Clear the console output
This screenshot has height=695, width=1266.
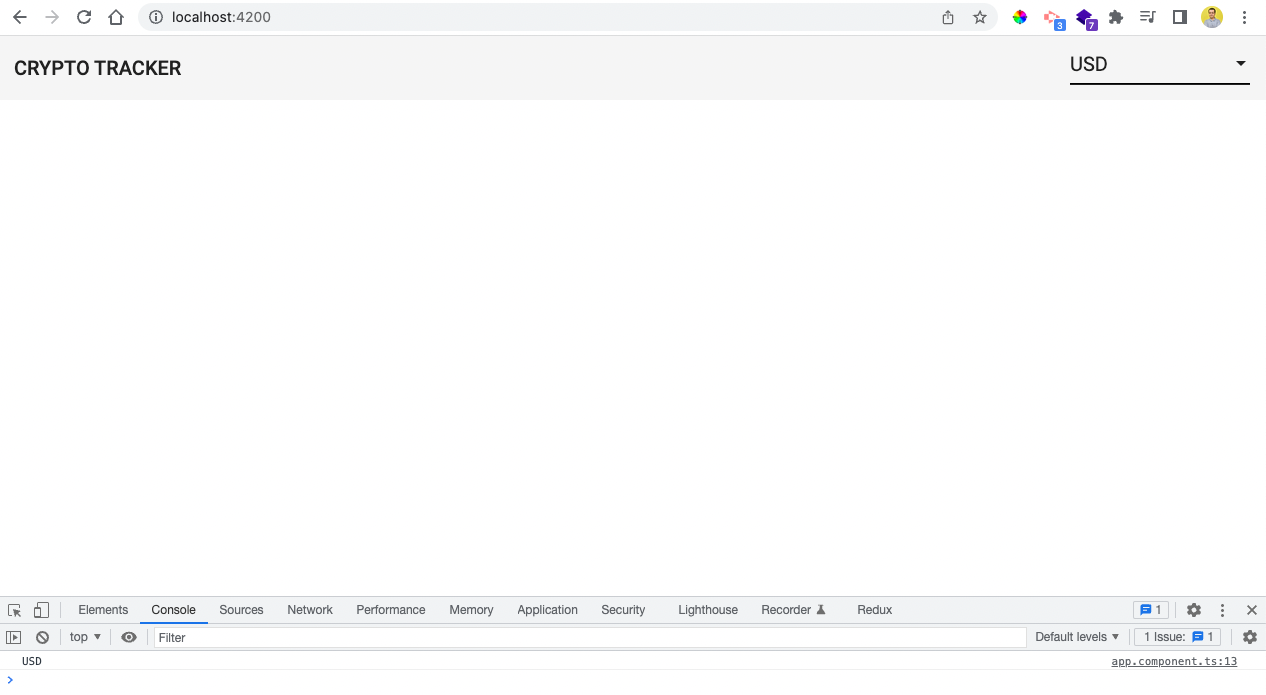42,637
